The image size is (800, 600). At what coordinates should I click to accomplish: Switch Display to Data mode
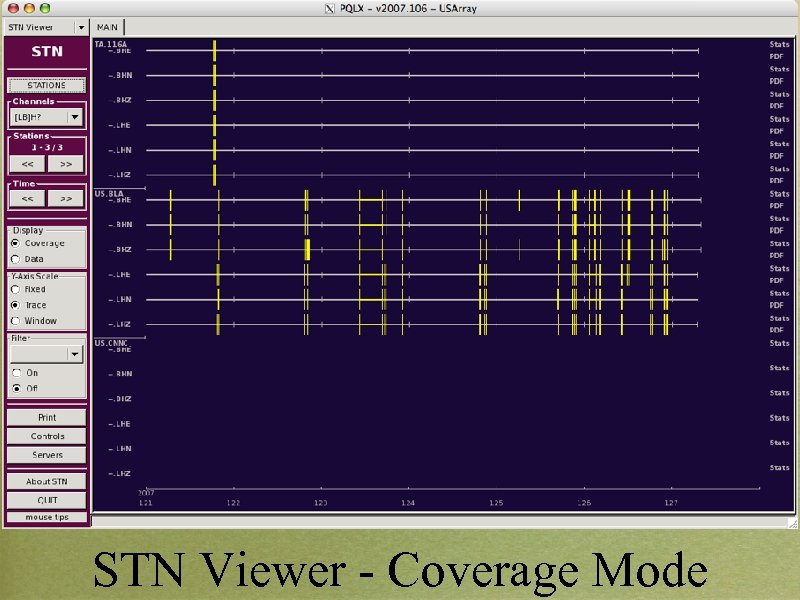click(16, 258)
